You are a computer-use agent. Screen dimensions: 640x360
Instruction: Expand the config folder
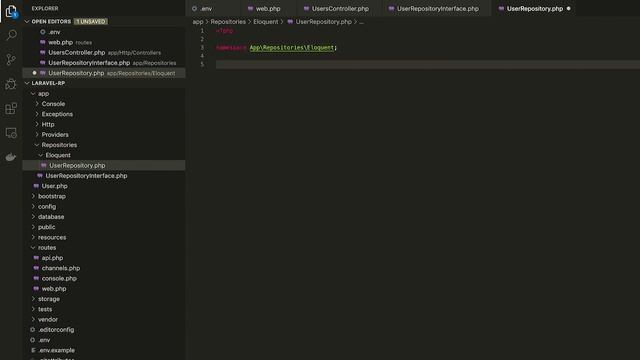tap(33, 207)
